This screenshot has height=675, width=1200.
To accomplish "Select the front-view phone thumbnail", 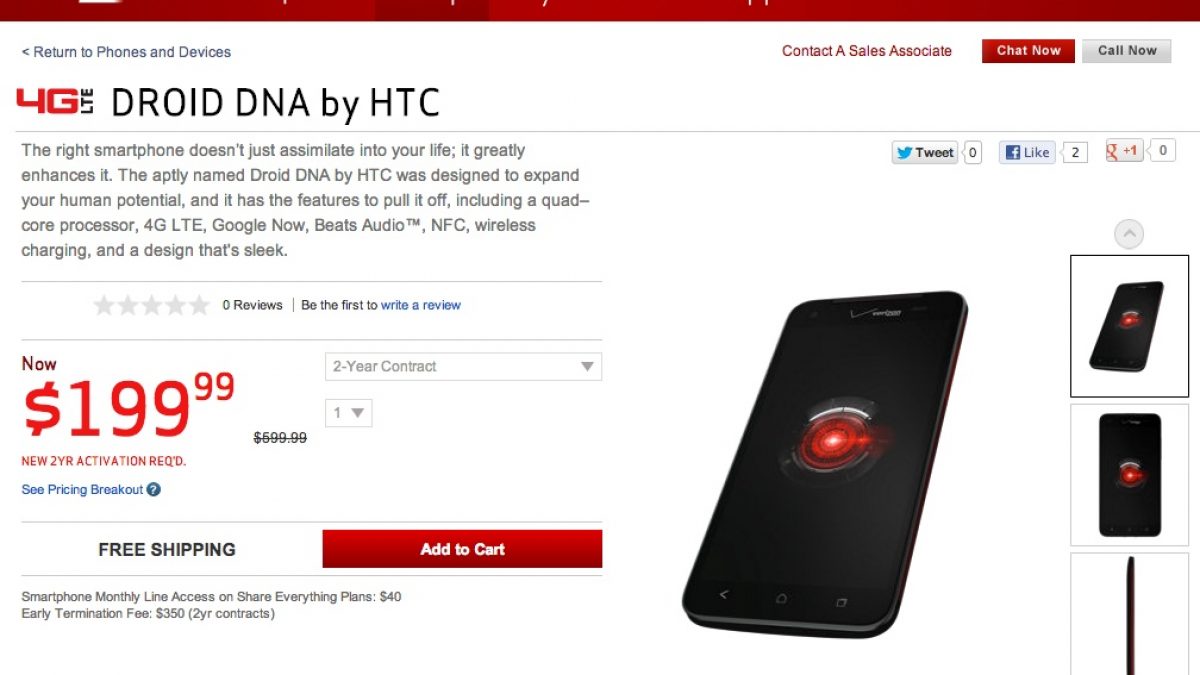I will click(1130, 475).
